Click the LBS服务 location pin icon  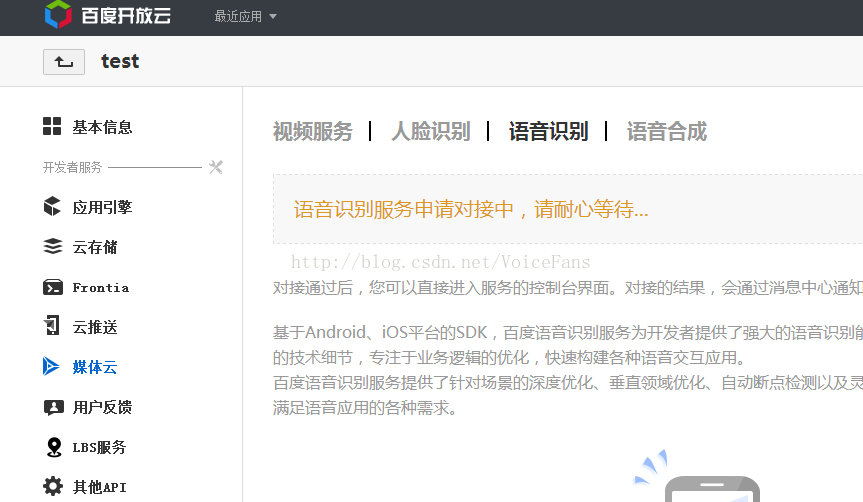coord(54,447)
